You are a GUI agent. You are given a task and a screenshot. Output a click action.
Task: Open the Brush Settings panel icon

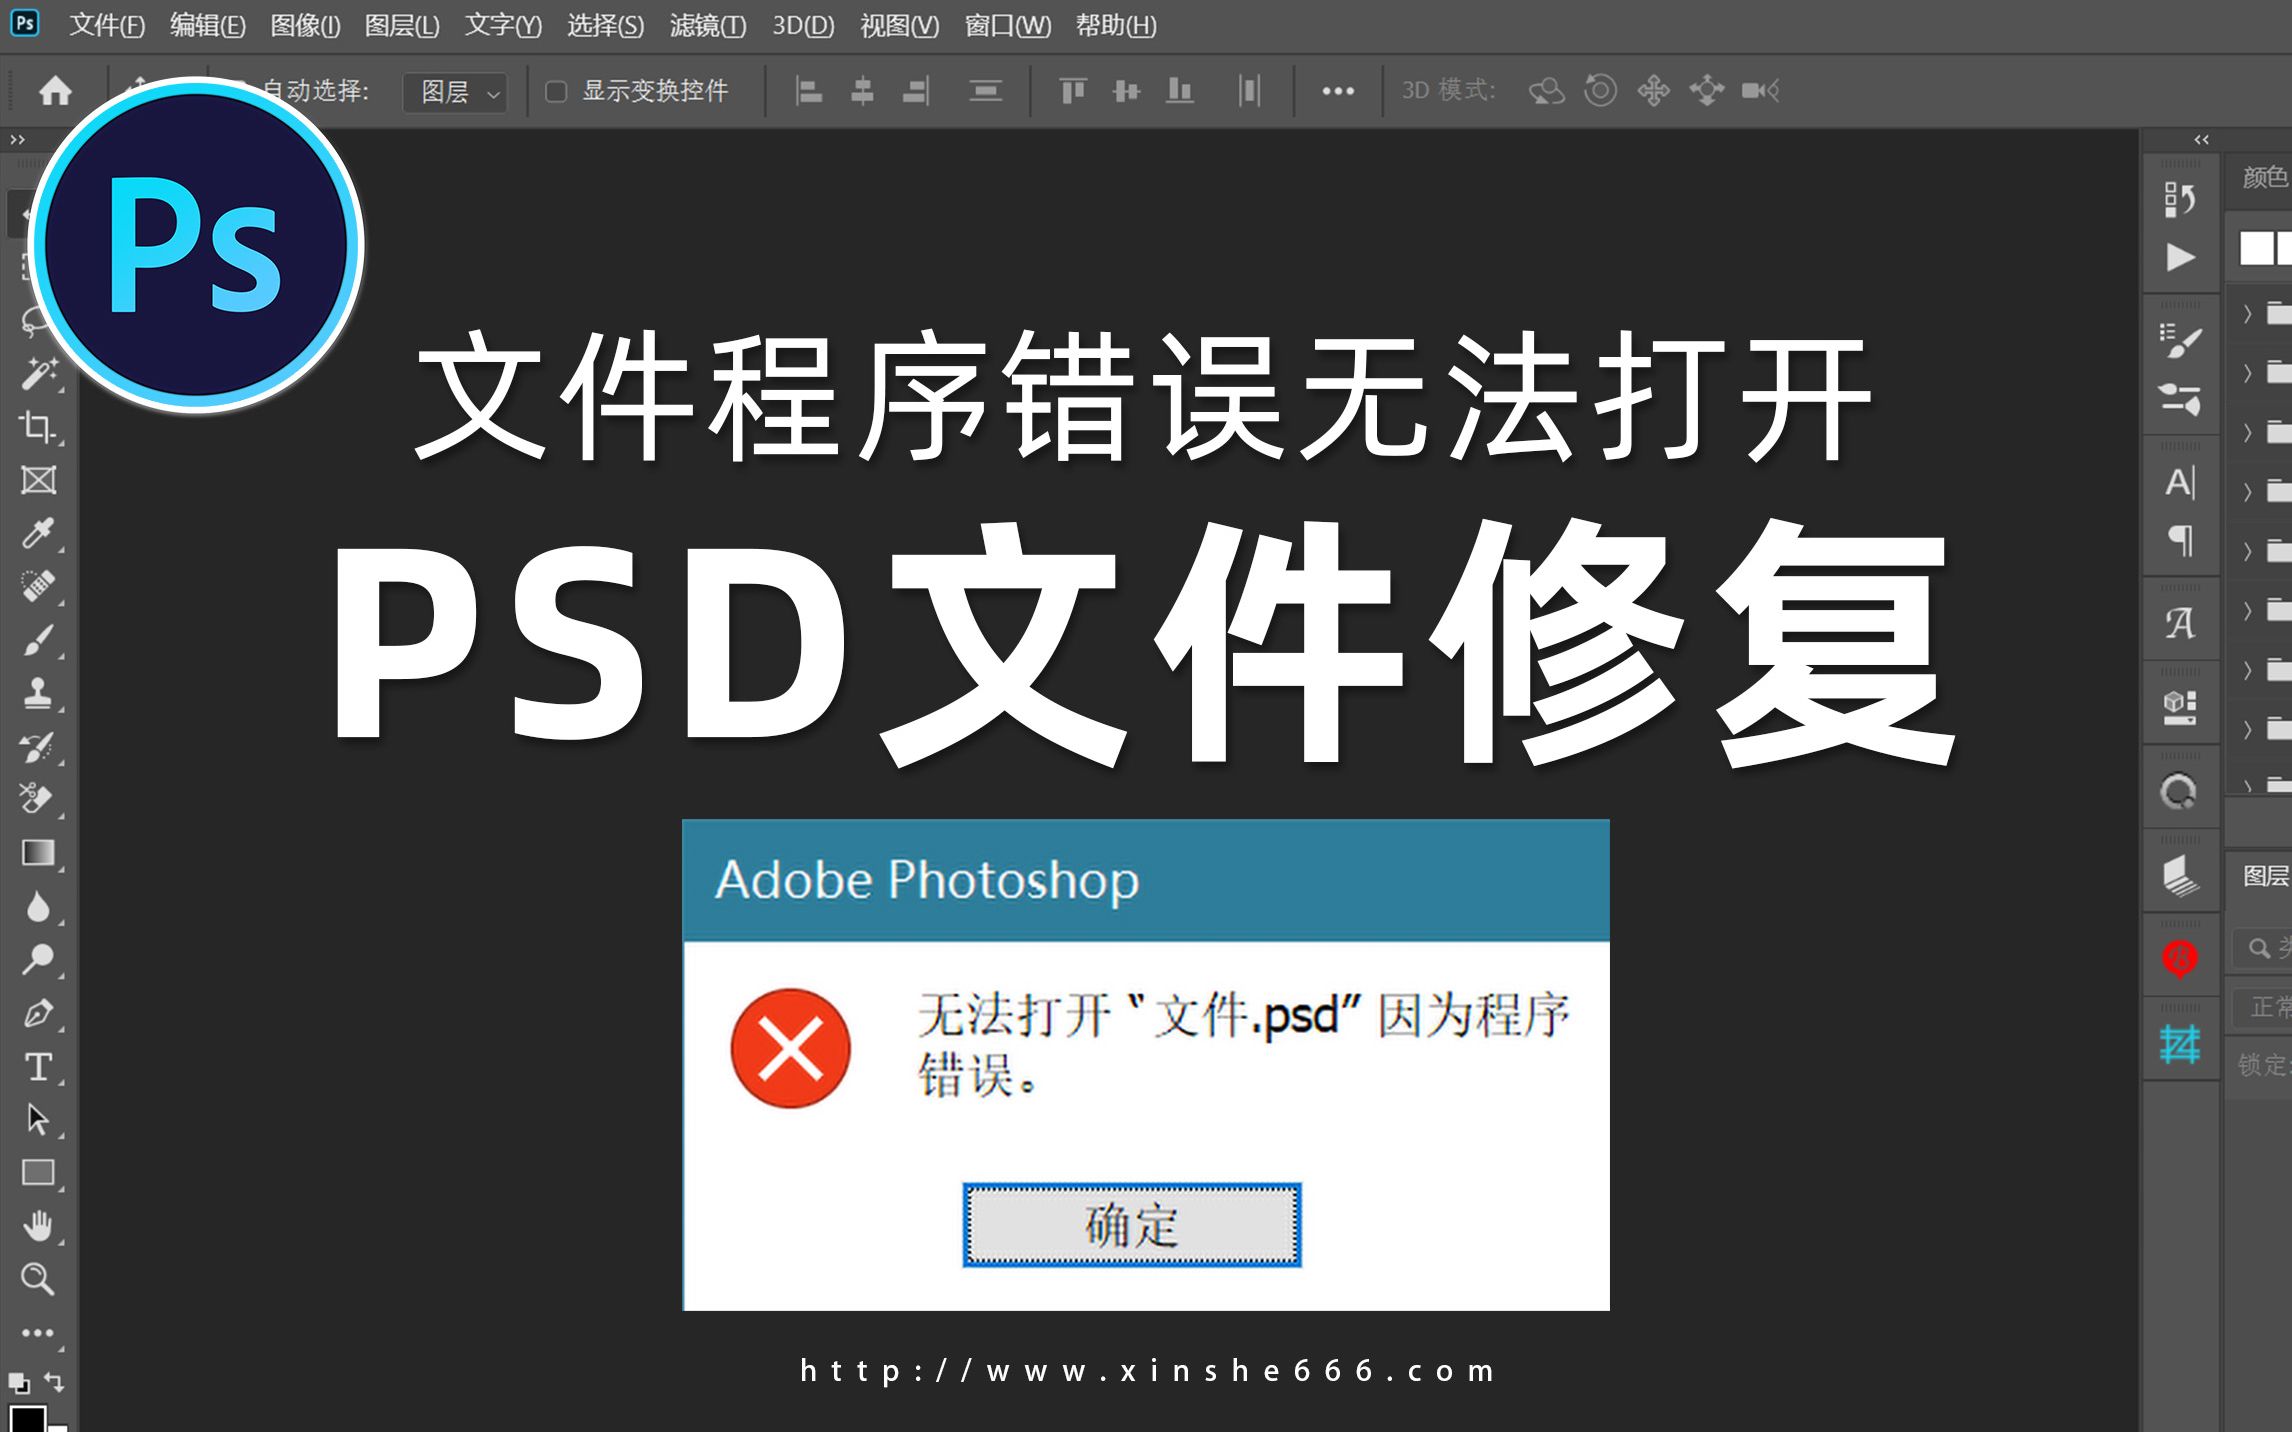pos(2180,340)
